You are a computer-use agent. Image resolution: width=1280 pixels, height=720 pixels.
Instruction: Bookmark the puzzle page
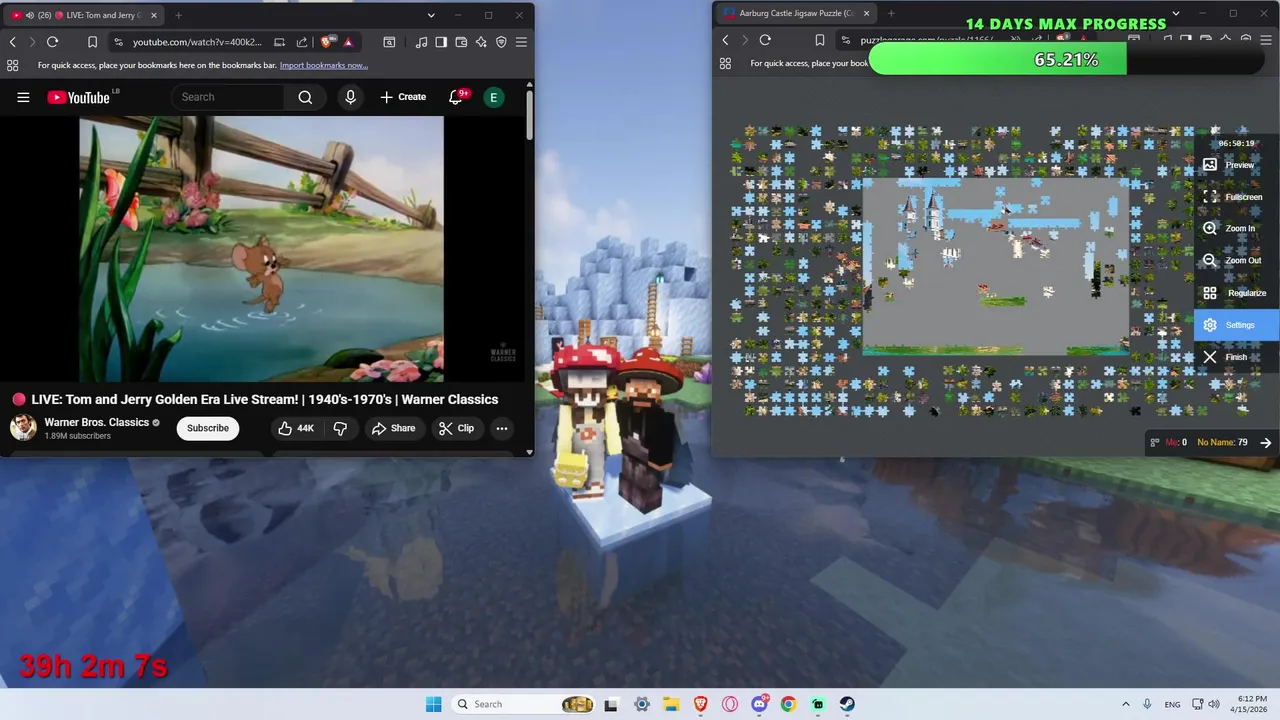coord(819,40)
